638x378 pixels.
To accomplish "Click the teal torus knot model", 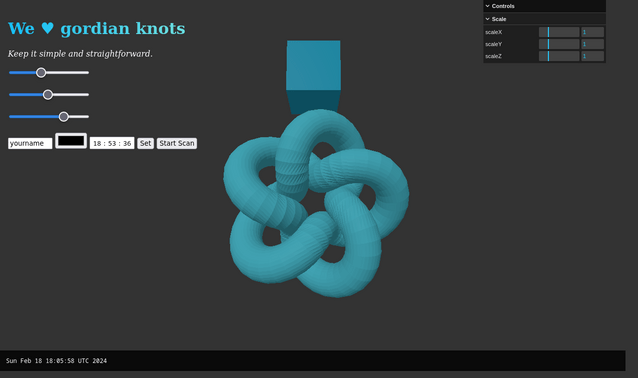I will (x=316, y=203).
